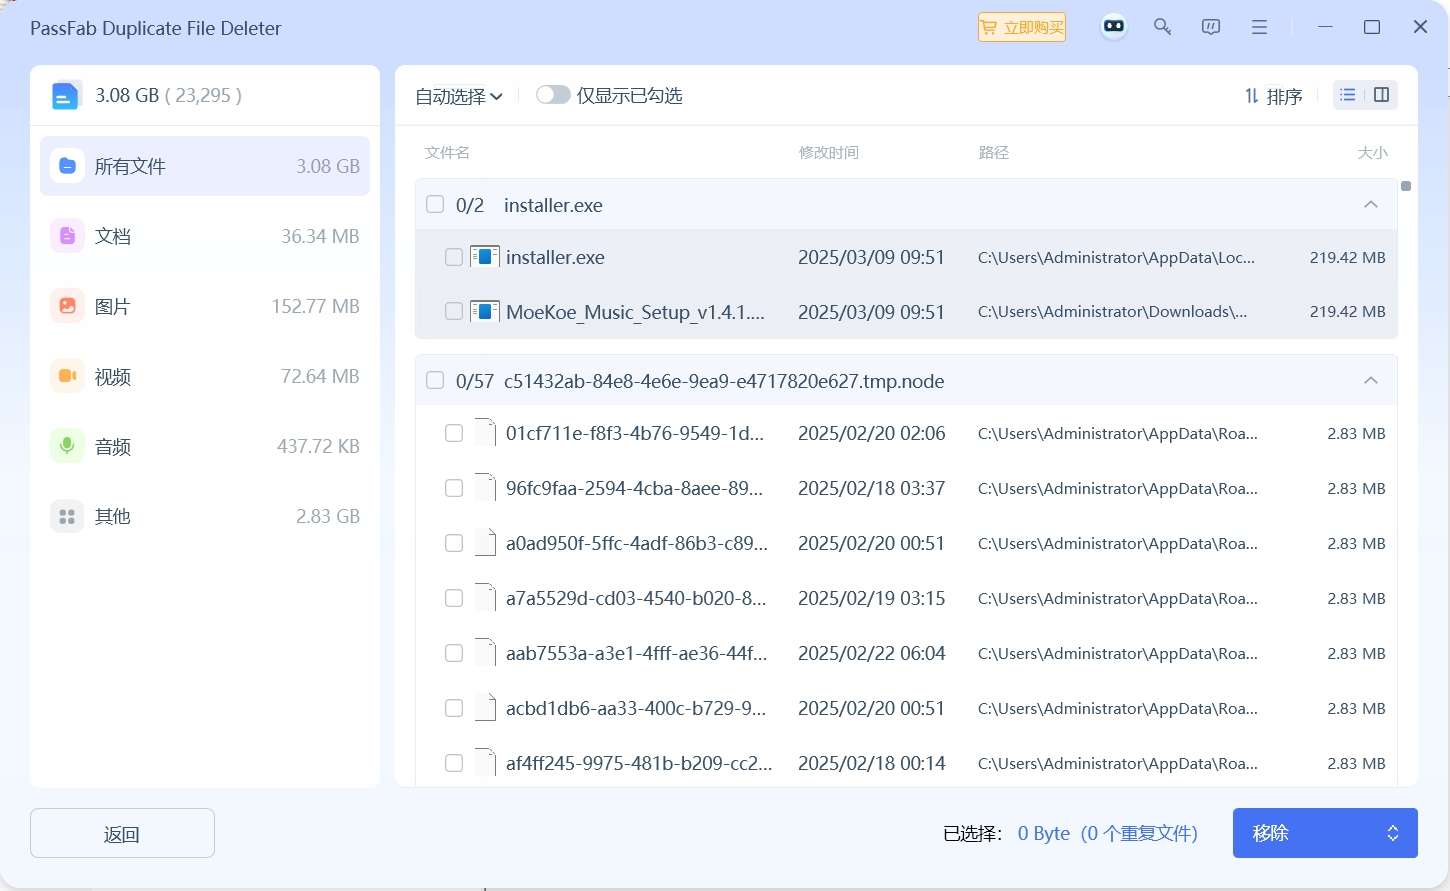The image size is (1450, 891).
Task: Click the 返回 back button
Action: coord(122,833)
